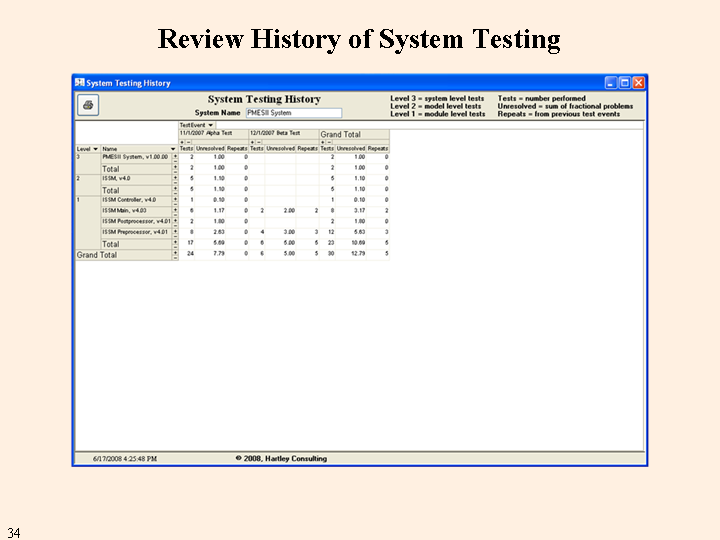
Task: Click the 10.69 Unresolved cell in Level 1 Total
Action: 351,243
